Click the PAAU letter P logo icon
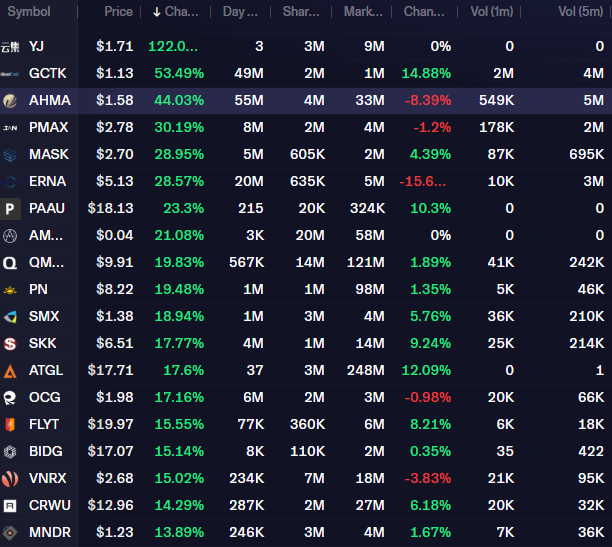 click(10, 209)
